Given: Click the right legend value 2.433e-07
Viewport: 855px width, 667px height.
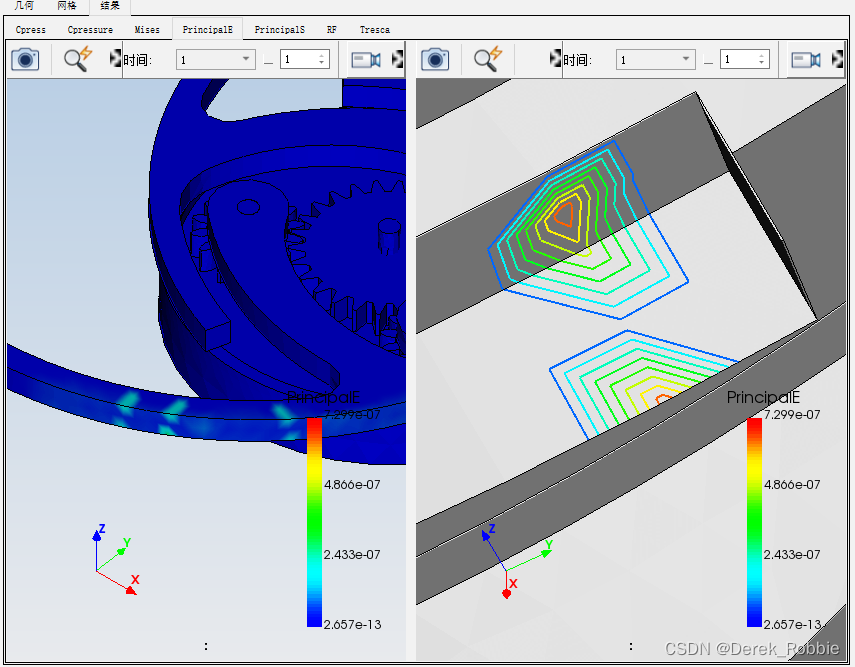Looking at the screenshot, I should tap(792, 554).
